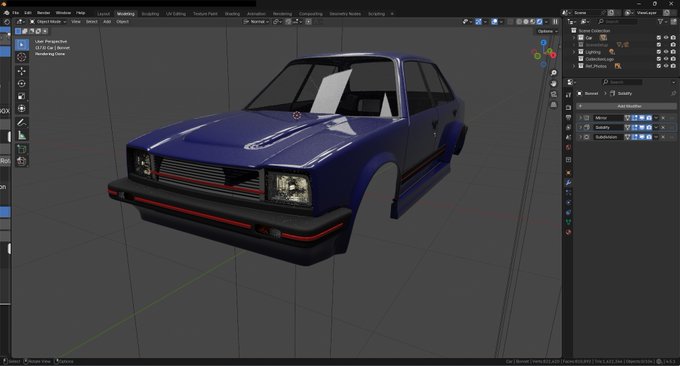Select the Scale tool
This screenshot has height=366, width=680.
(22, 96)
